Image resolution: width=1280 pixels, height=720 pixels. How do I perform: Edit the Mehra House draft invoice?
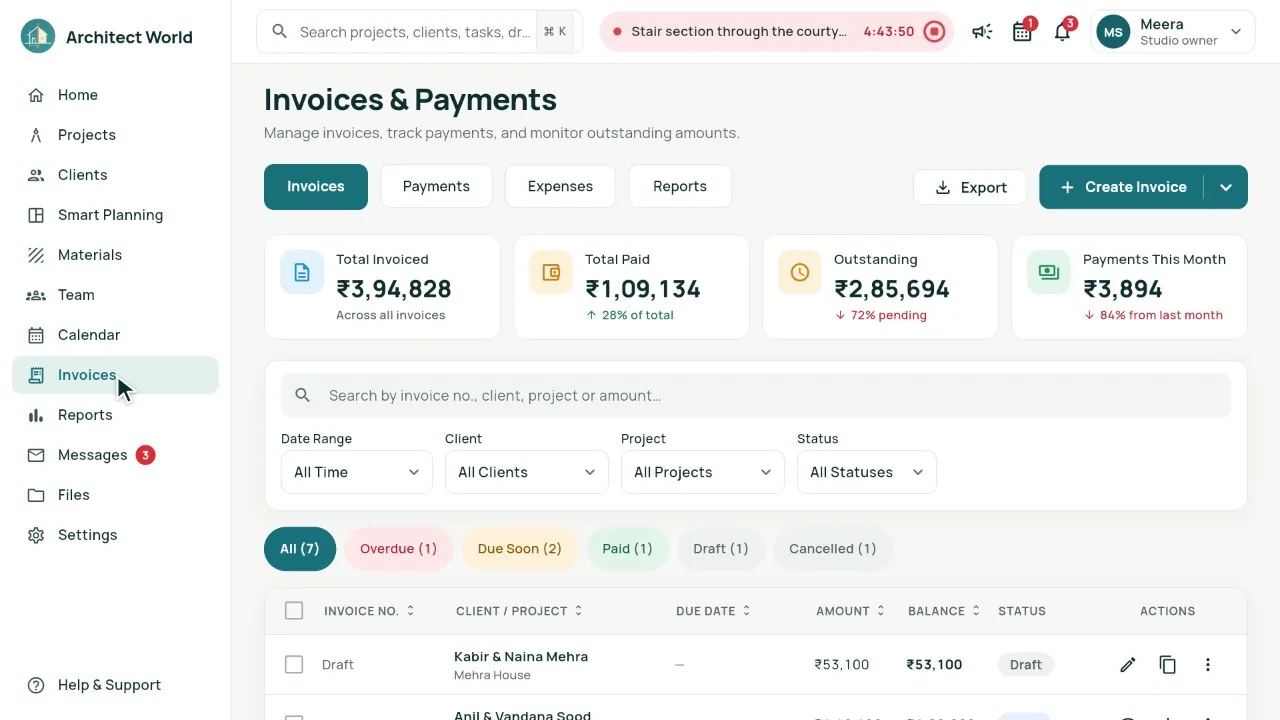point(1128,665)
